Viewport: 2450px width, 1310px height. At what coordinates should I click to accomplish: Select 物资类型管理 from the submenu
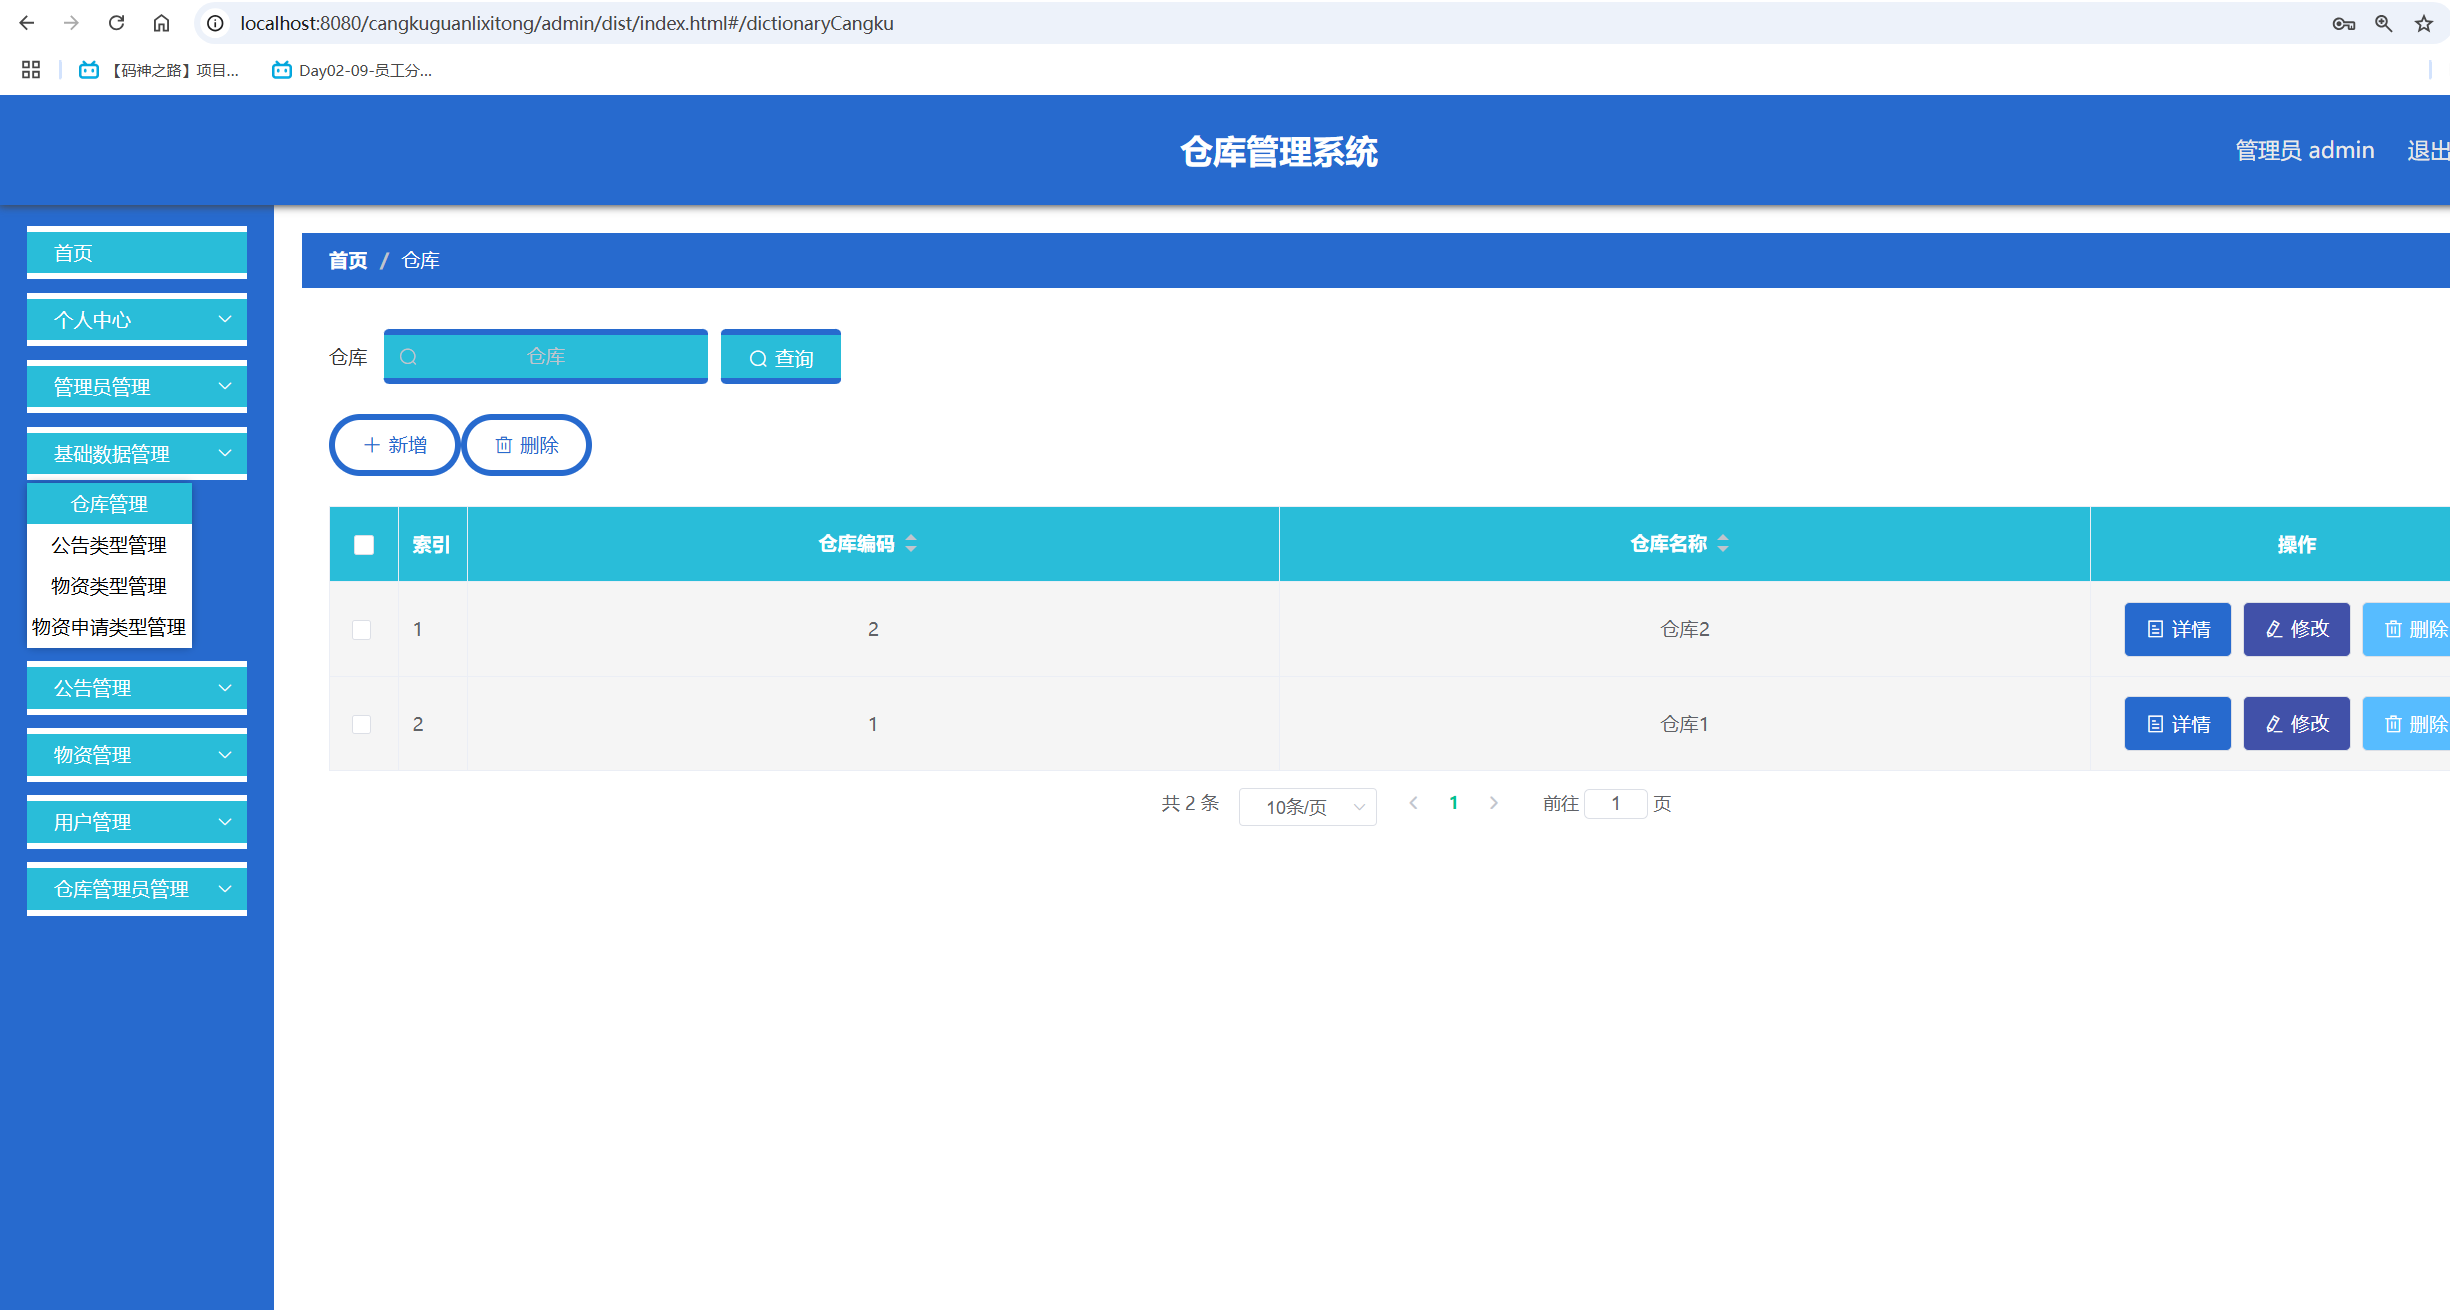click(108, 586)
